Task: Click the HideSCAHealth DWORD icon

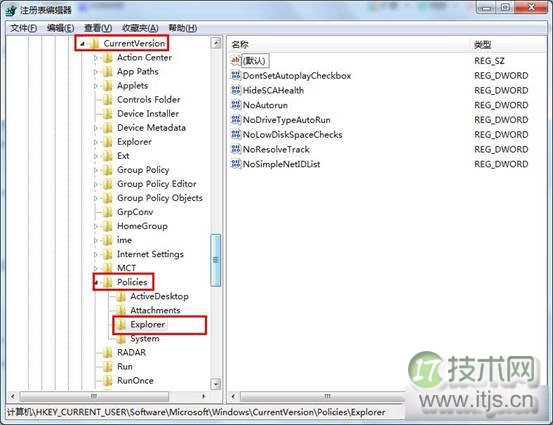Action: (x=236, y=90)
